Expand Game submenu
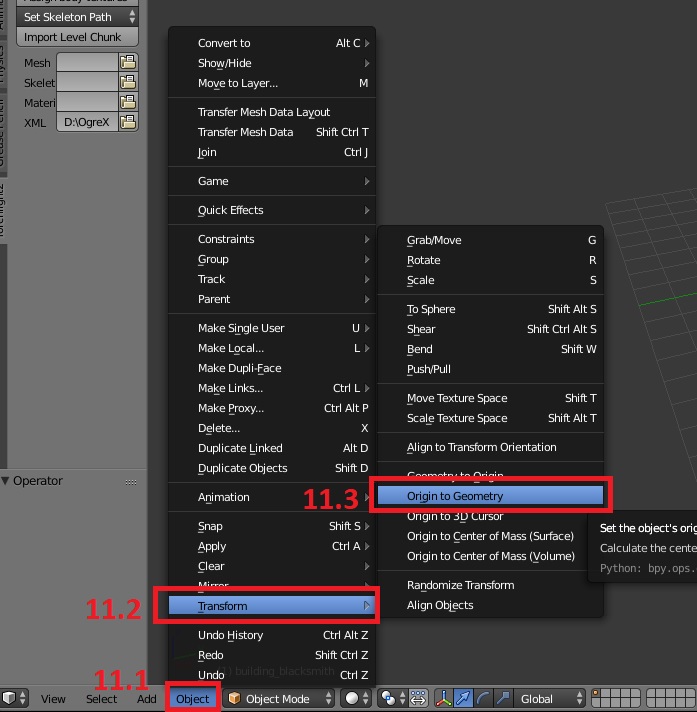The height and width of the screenshot is (712, 697). [272, 181]
